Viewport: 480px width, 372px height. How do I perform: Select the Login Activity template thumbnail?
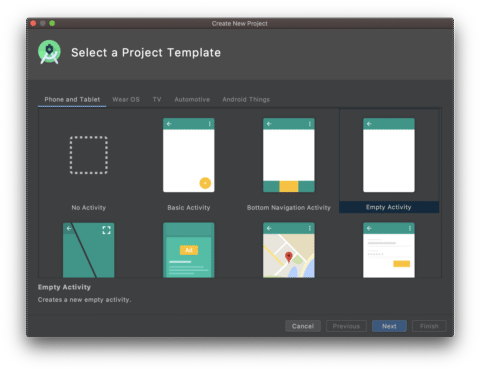coord(389,250)
